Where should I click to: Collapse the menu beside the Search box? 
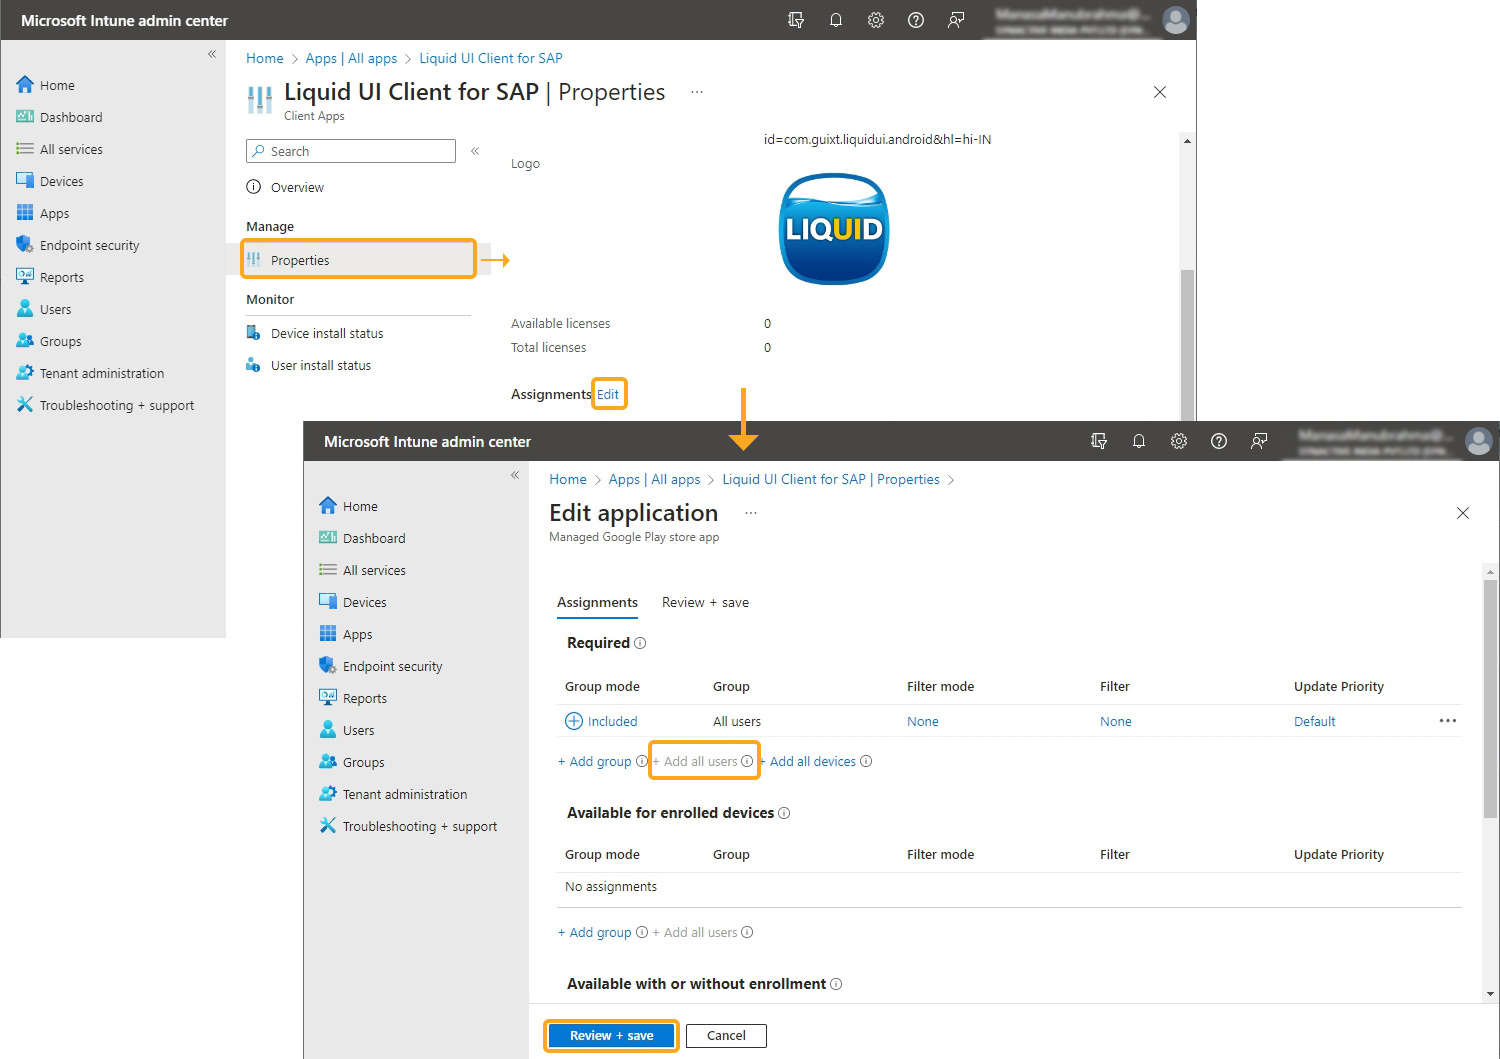[475, 151]
